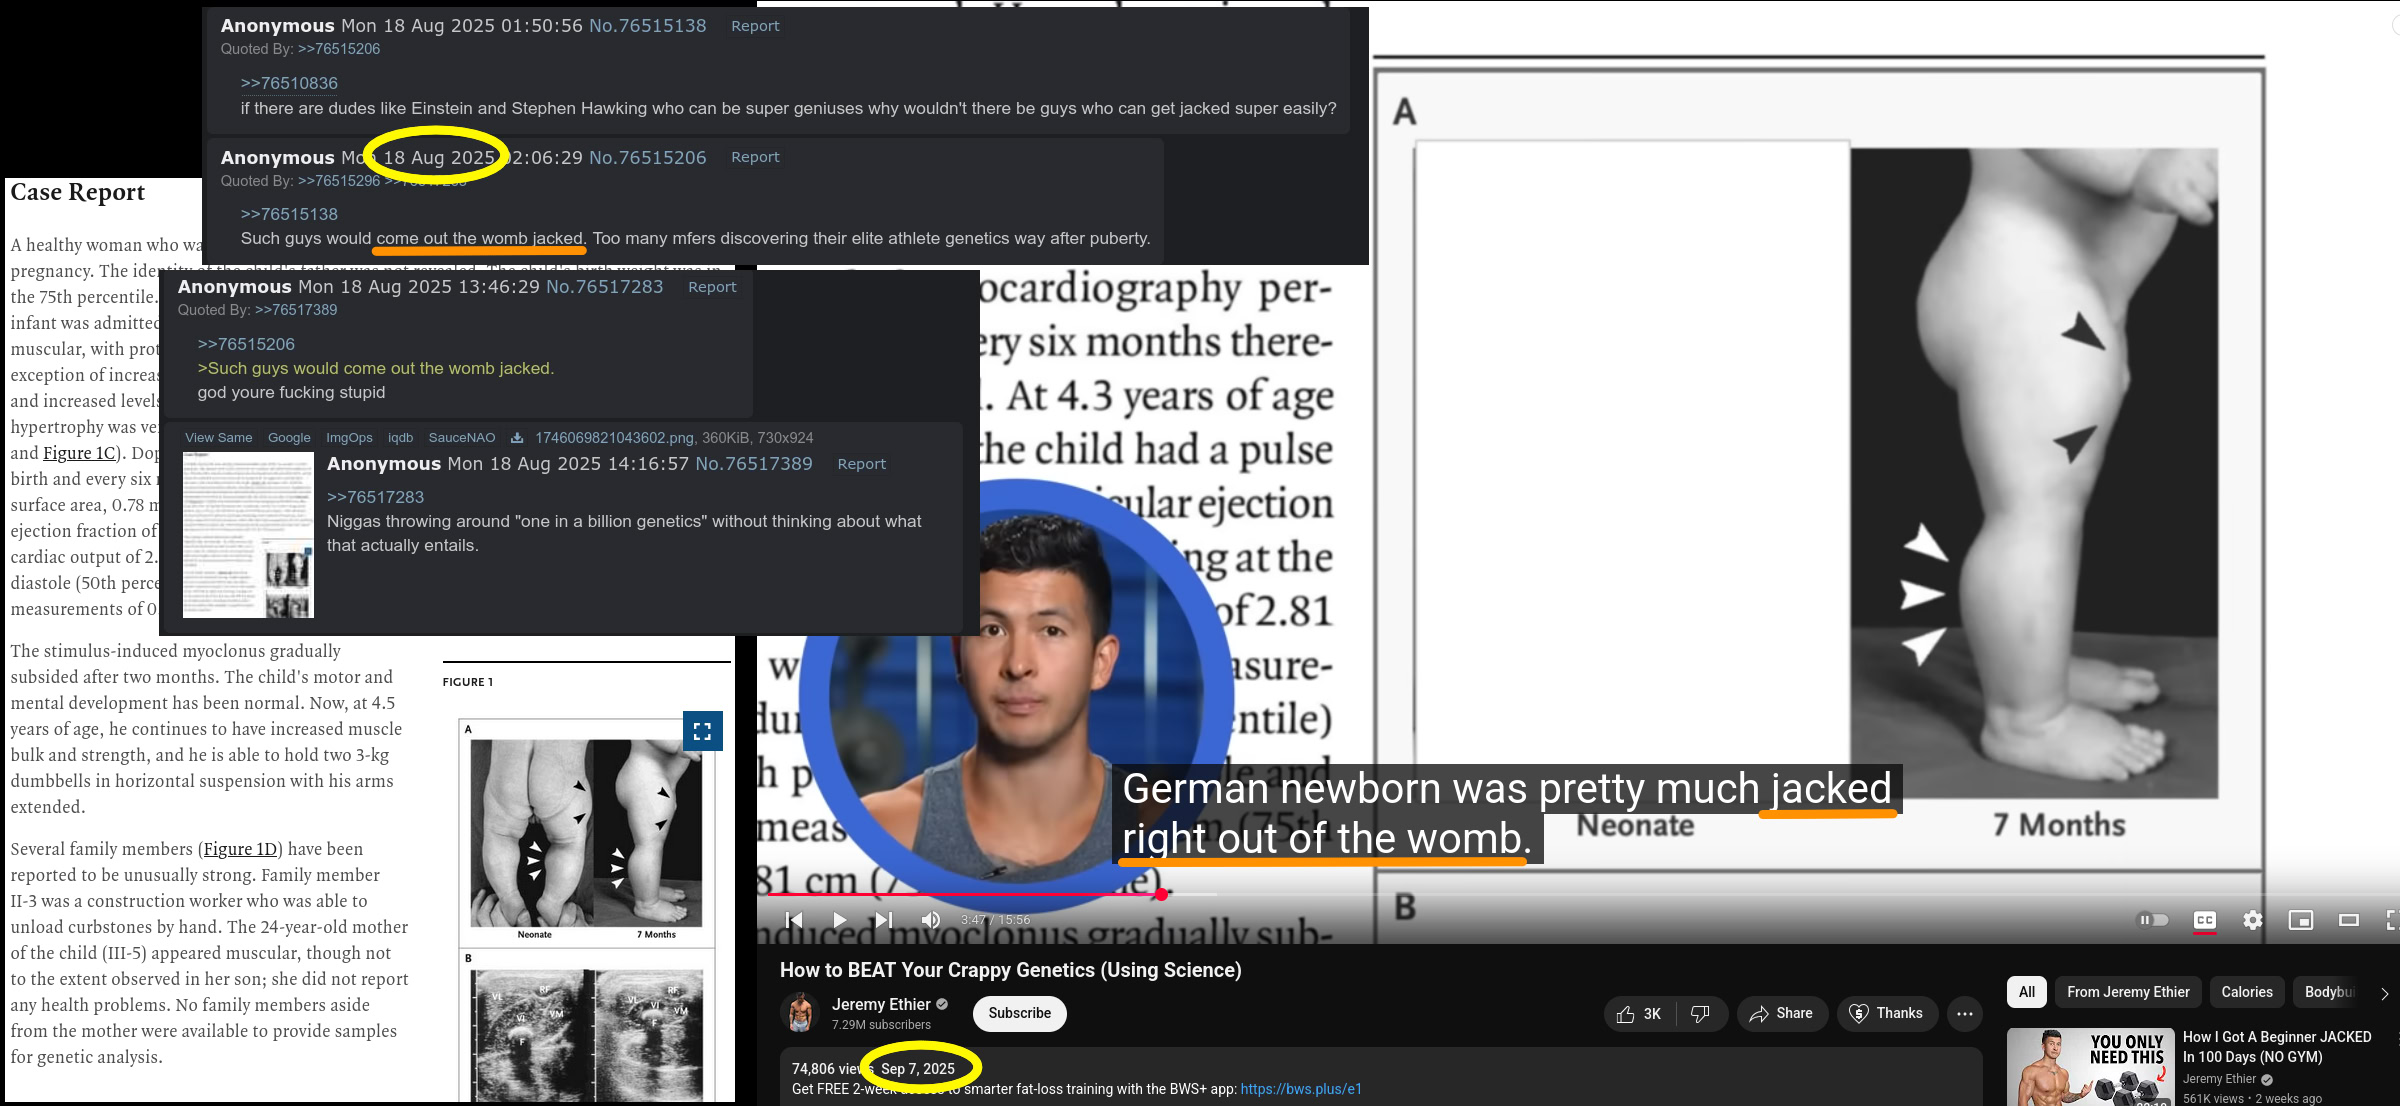Mute the video volume speaker

(930, 920)
